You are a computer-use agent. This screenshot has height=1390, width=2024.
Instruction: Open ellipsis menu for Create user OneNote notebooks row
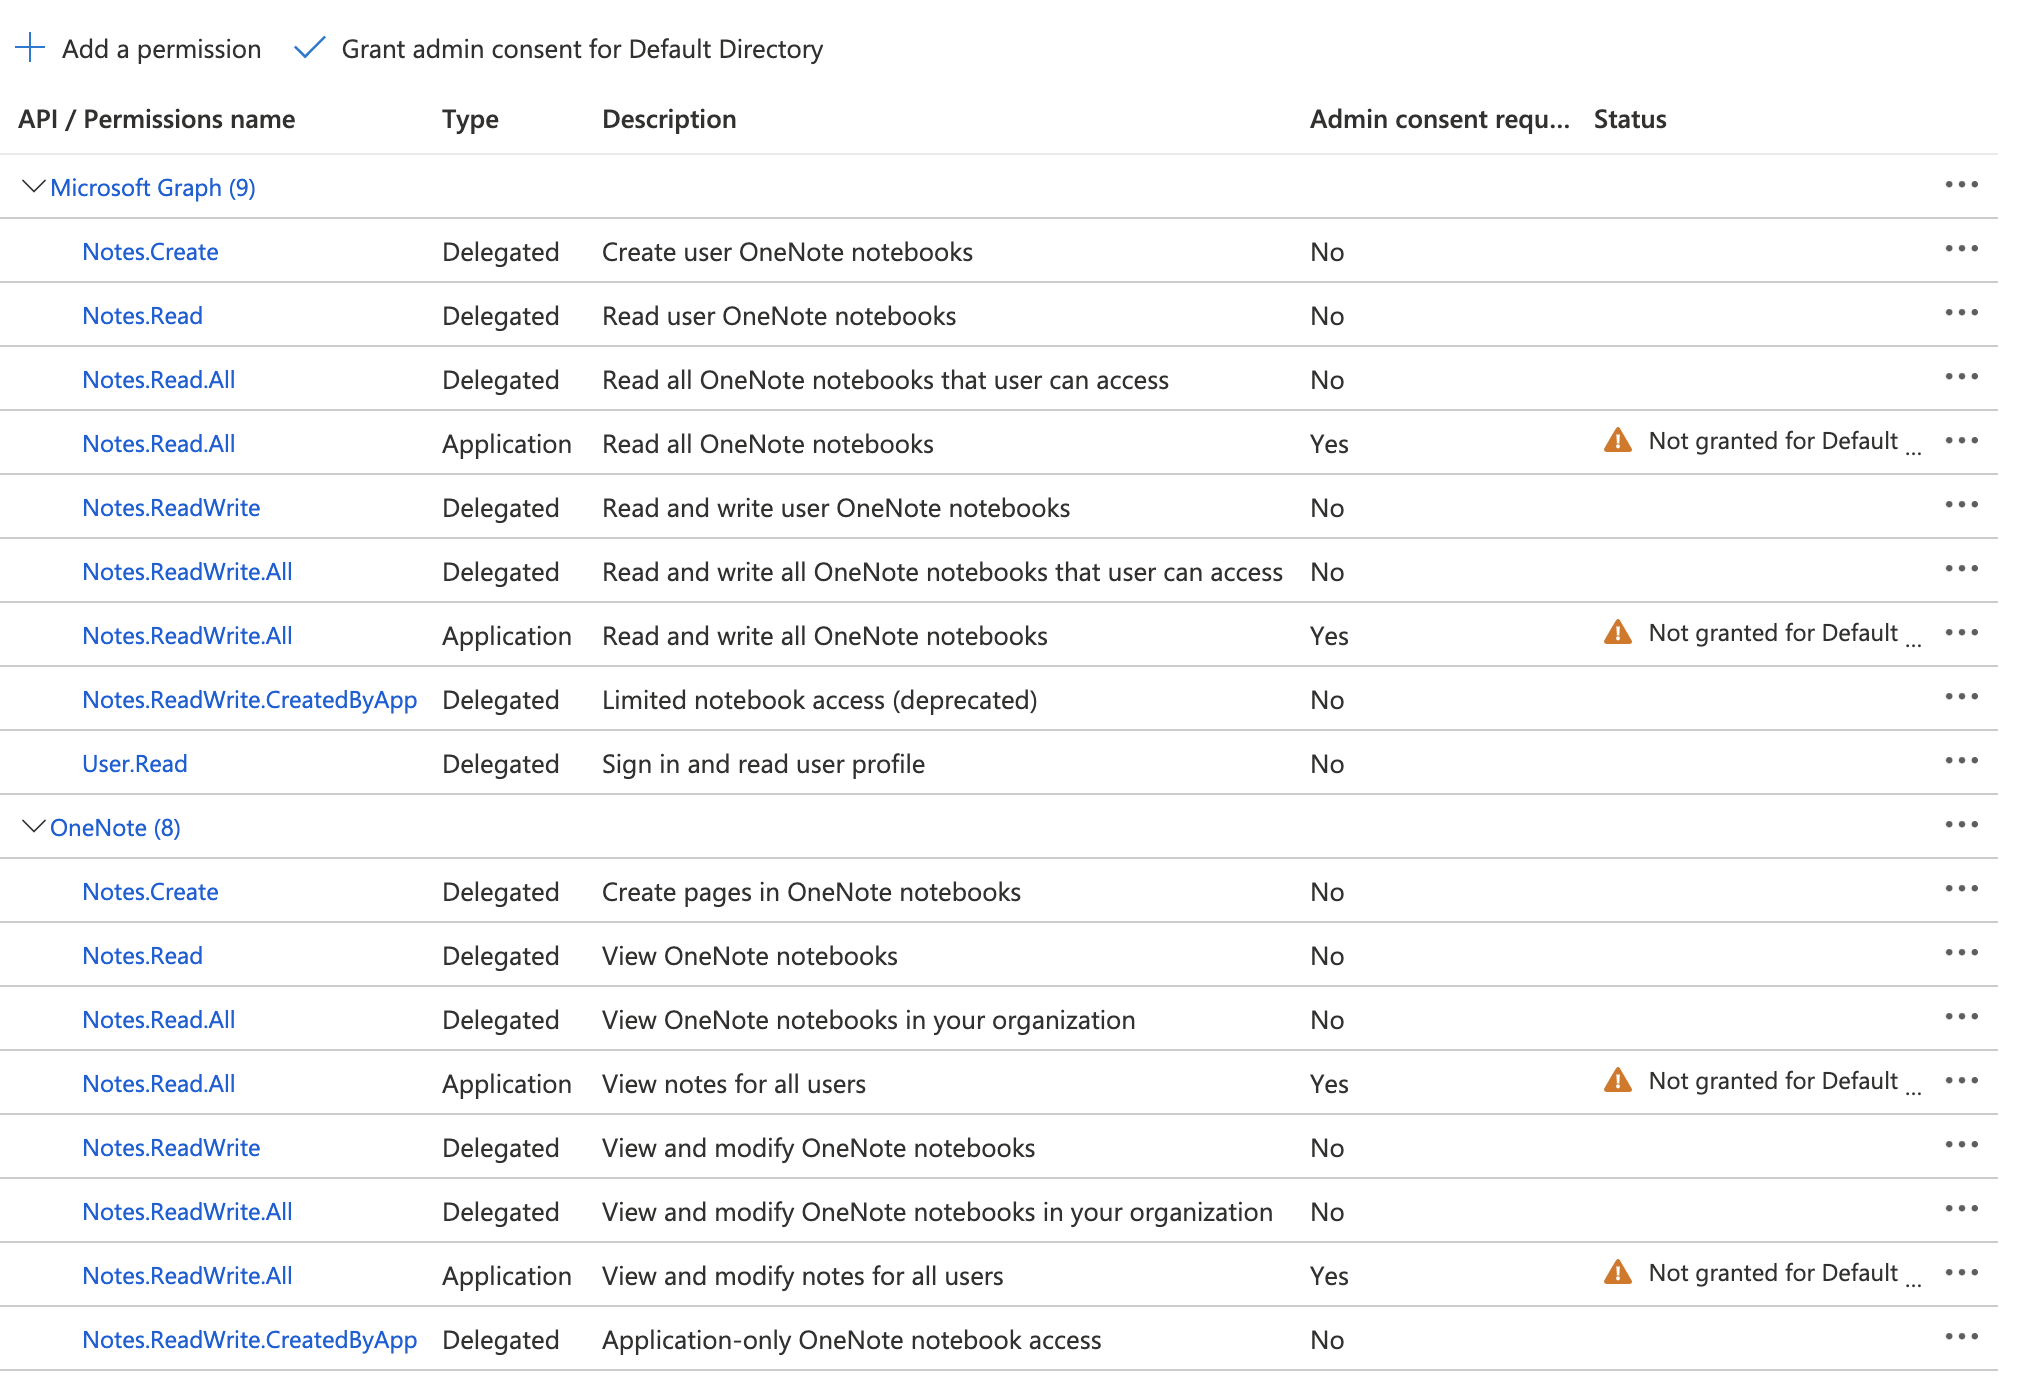1961,249
